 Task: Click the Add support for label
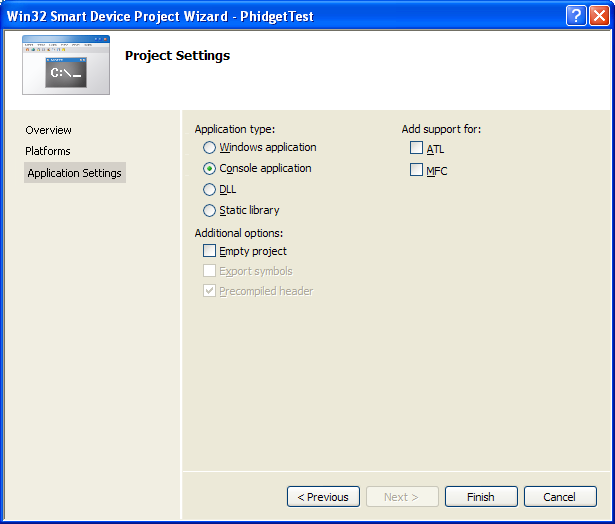tap(441, 129)
